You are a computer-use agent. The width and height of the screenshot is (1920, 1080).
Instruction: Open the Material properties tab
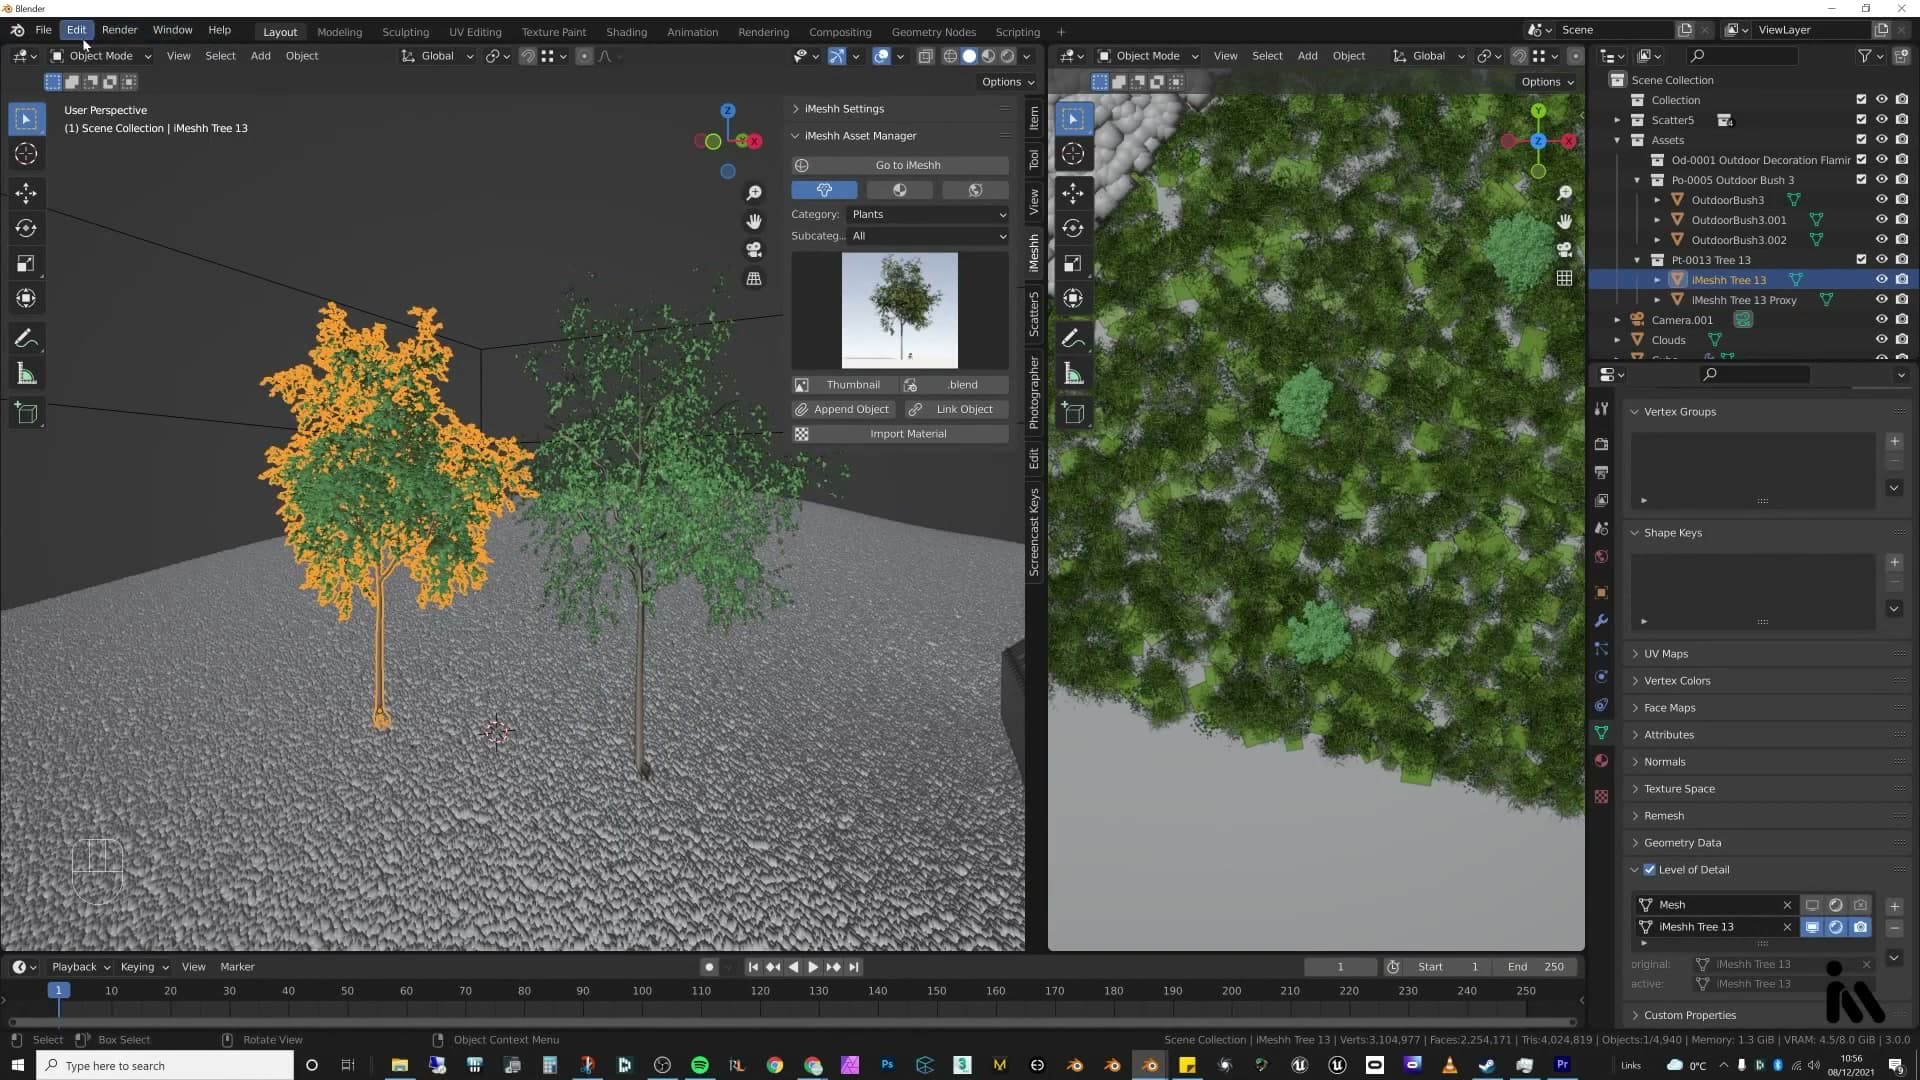coord(1601,760)
